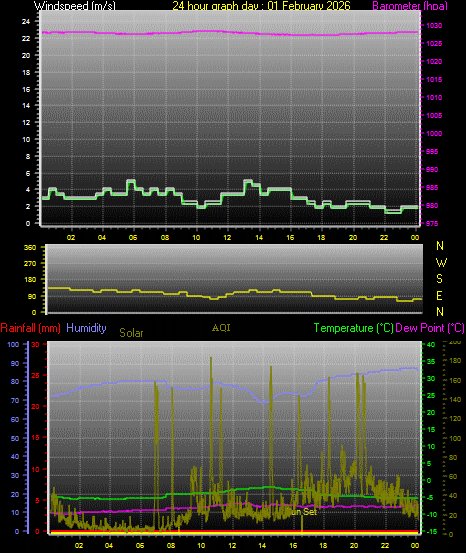Screen dimensions: 466x553
Task: Click the "1025" barometer scale value
Action: click(434, 44)
